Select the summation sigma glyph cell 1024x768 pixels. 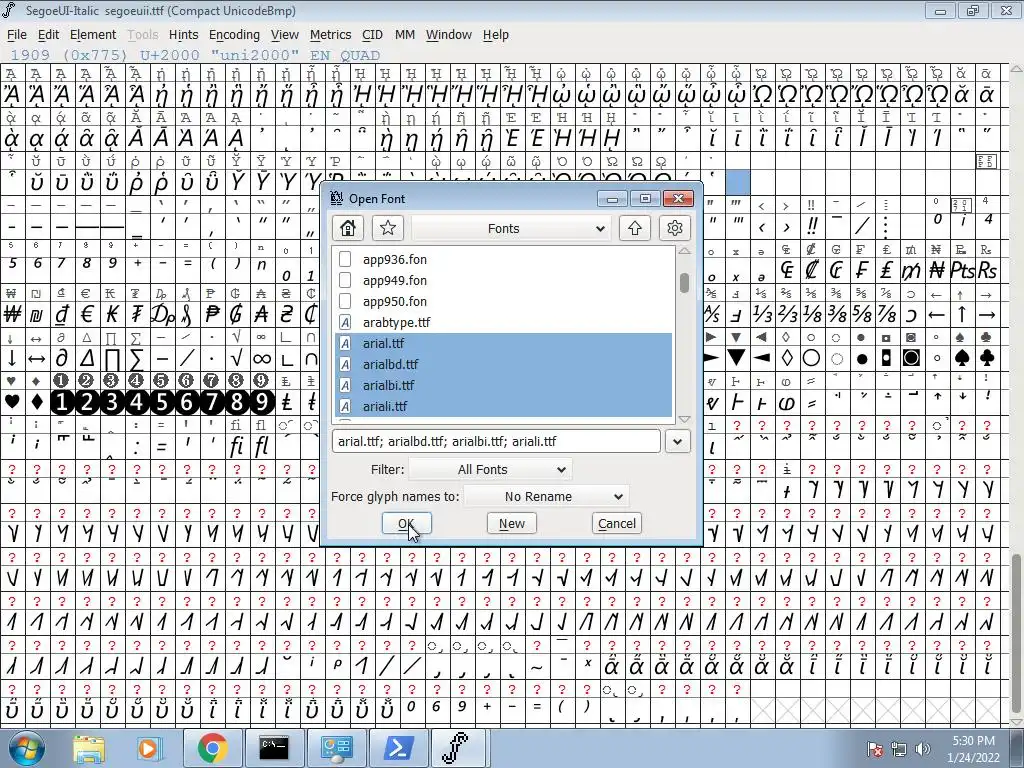(136, 359)
